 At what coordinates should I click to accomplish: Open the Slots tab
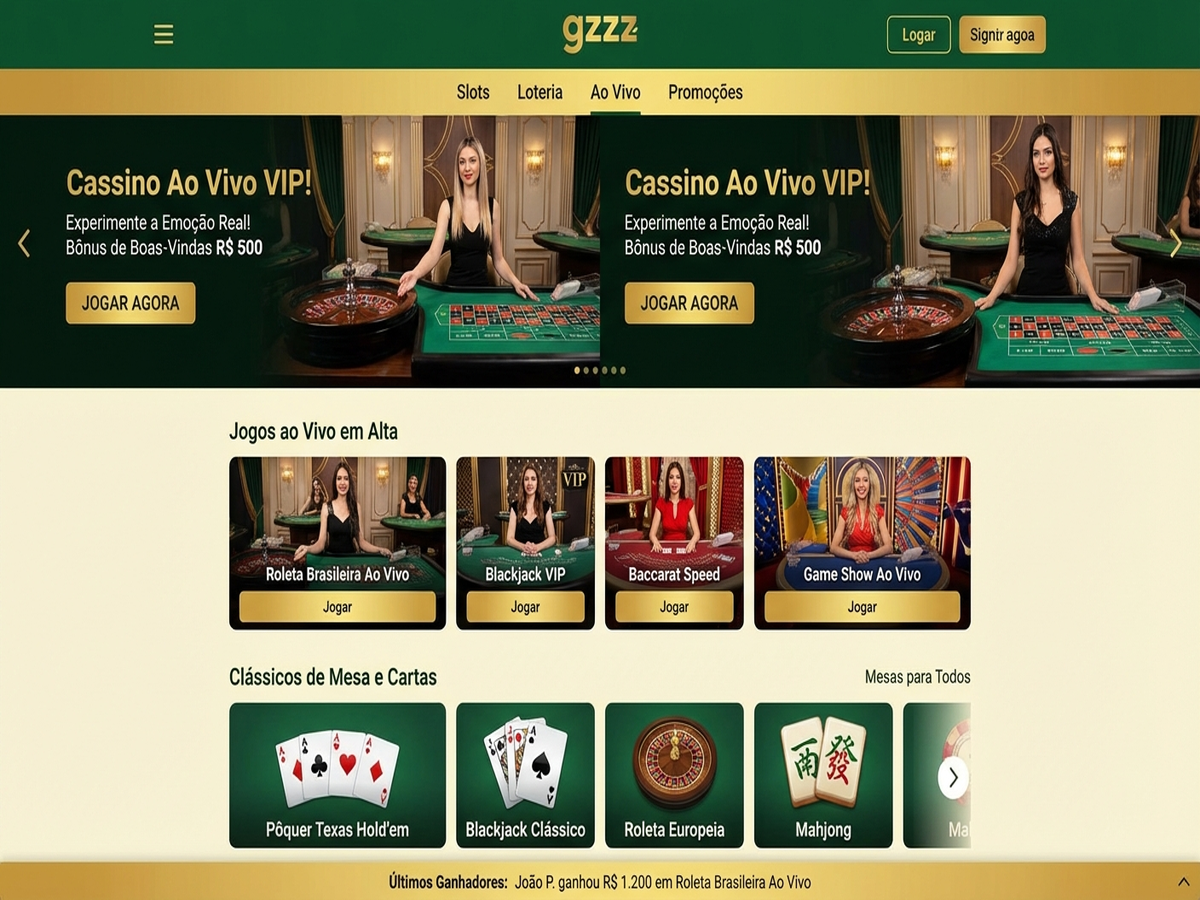click(x=473, y=92)
